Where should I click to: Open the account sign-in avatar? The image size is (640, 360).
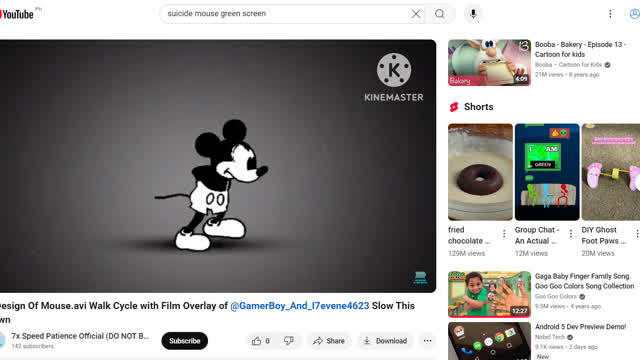634,14
